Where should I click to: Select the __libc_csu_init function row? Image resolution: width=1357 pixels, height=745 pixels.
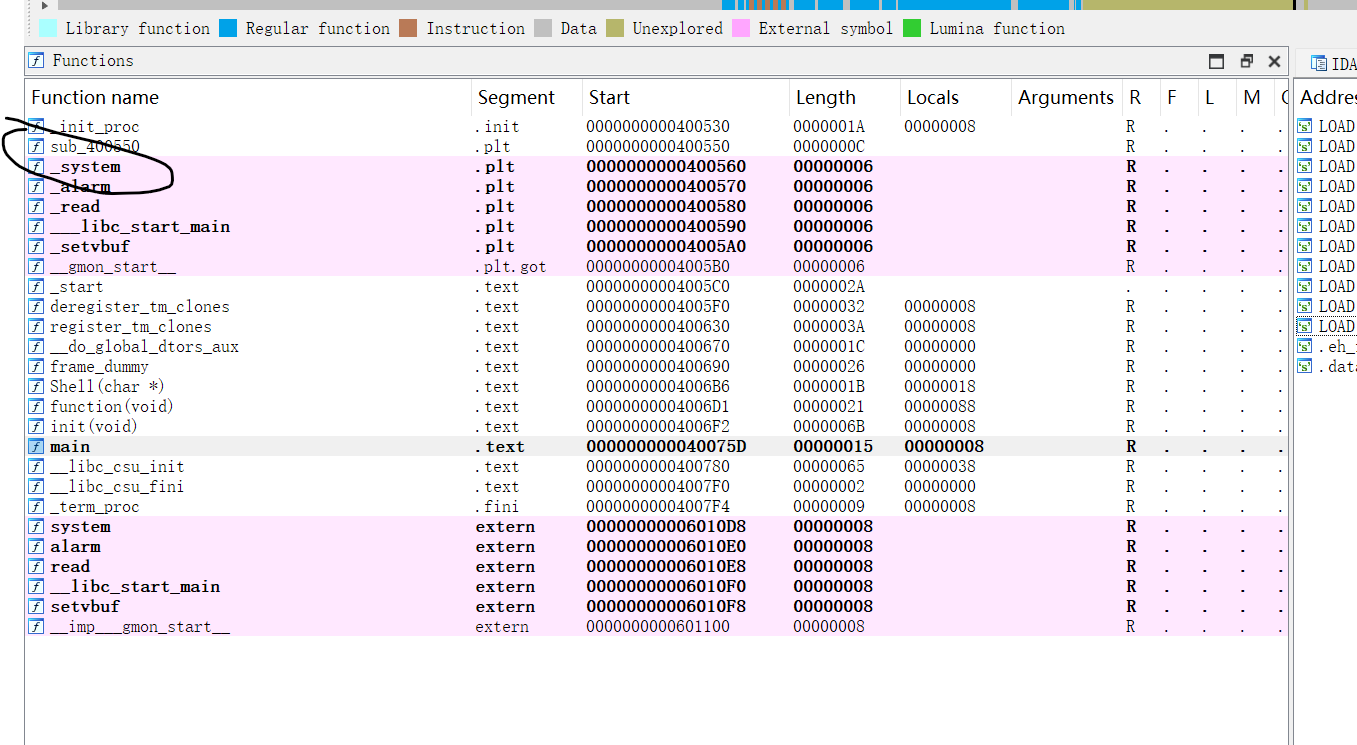(x=117, y=467)
